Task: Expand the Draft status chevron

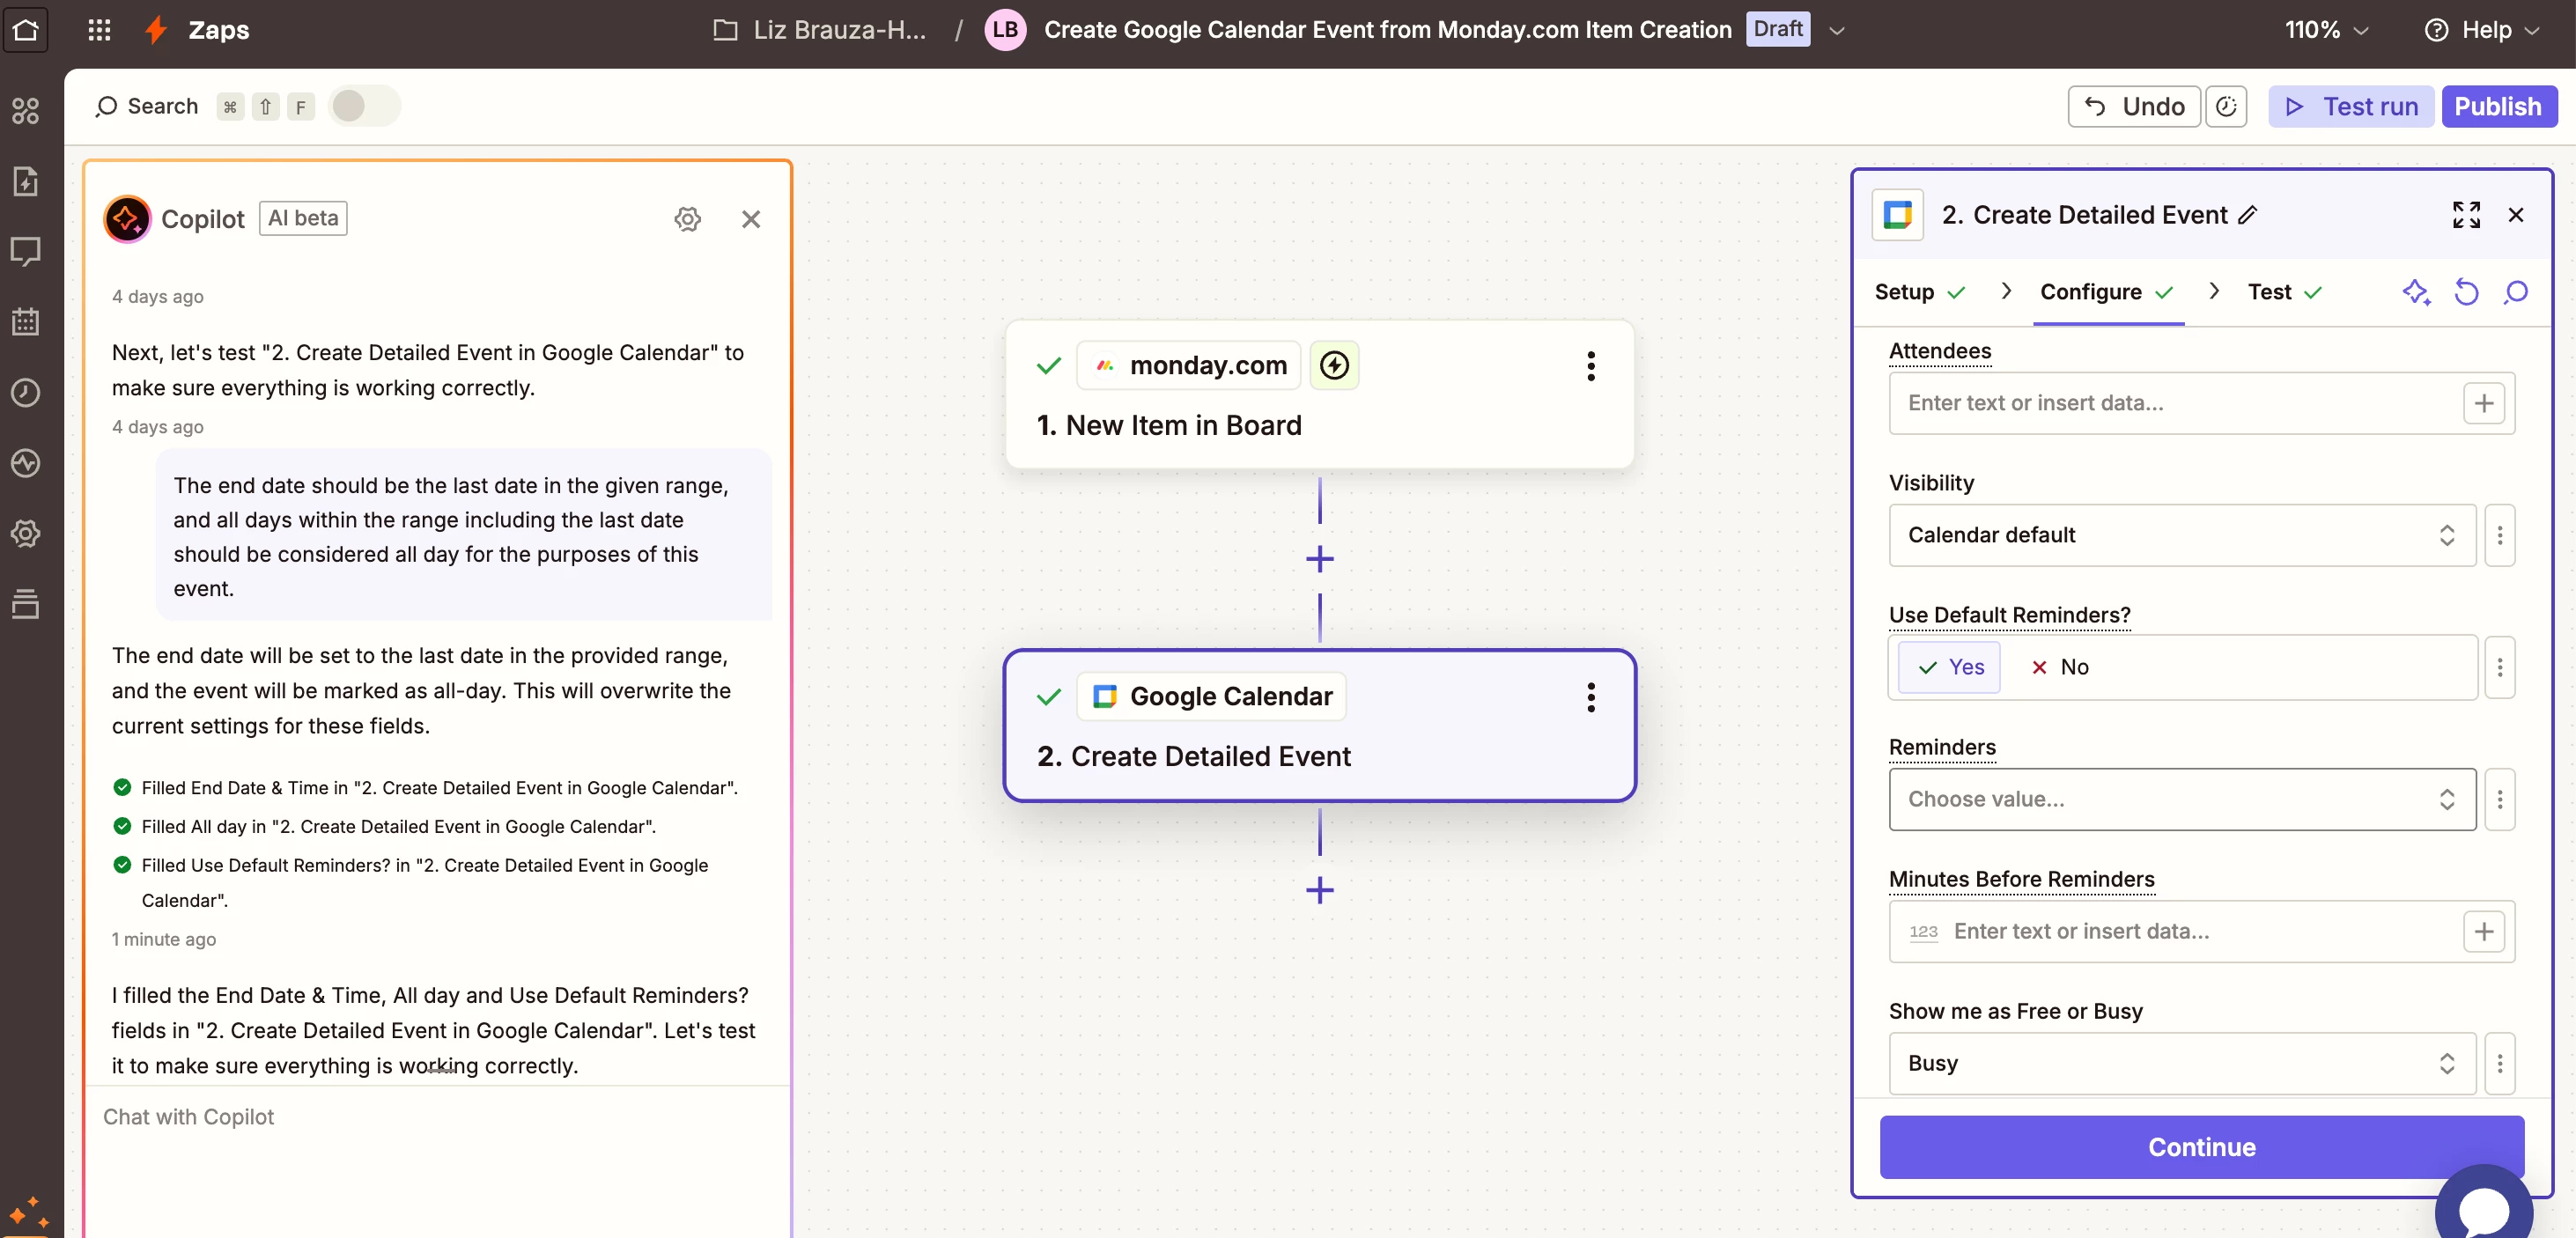Action: (x=1836, y=30)
